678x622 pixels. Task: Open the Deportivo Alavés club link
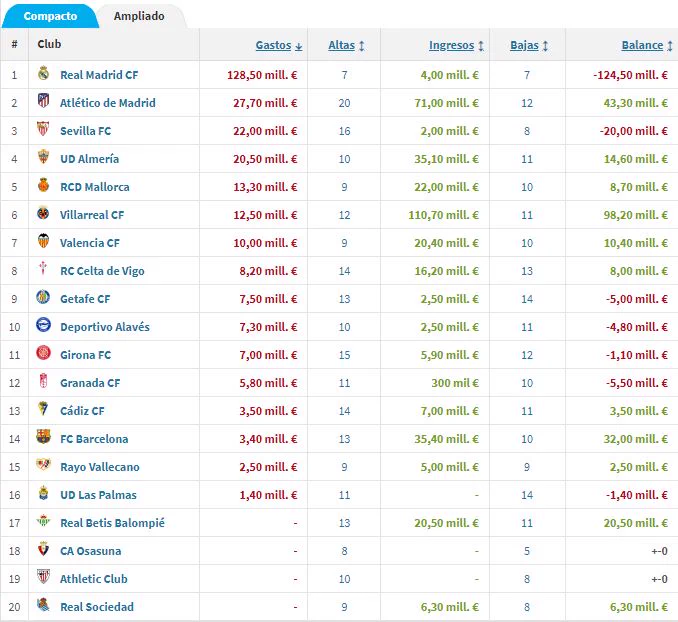coord(105,327)
